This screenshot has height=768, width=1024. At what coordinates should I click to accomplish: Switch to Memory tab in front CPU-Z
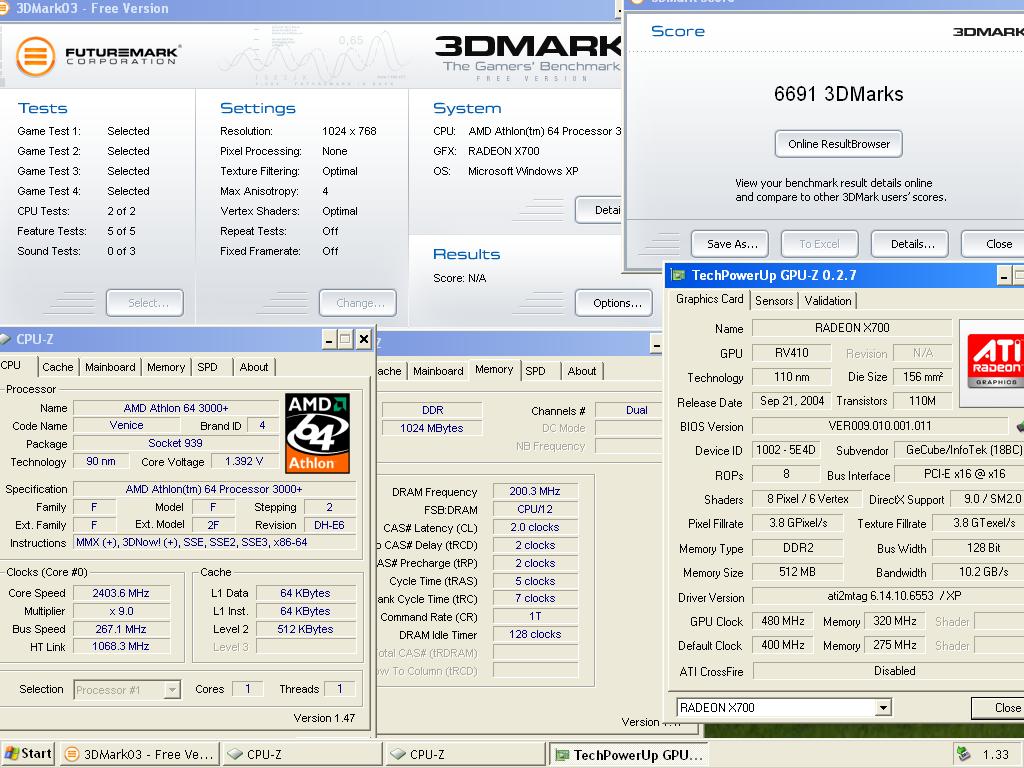166,367
